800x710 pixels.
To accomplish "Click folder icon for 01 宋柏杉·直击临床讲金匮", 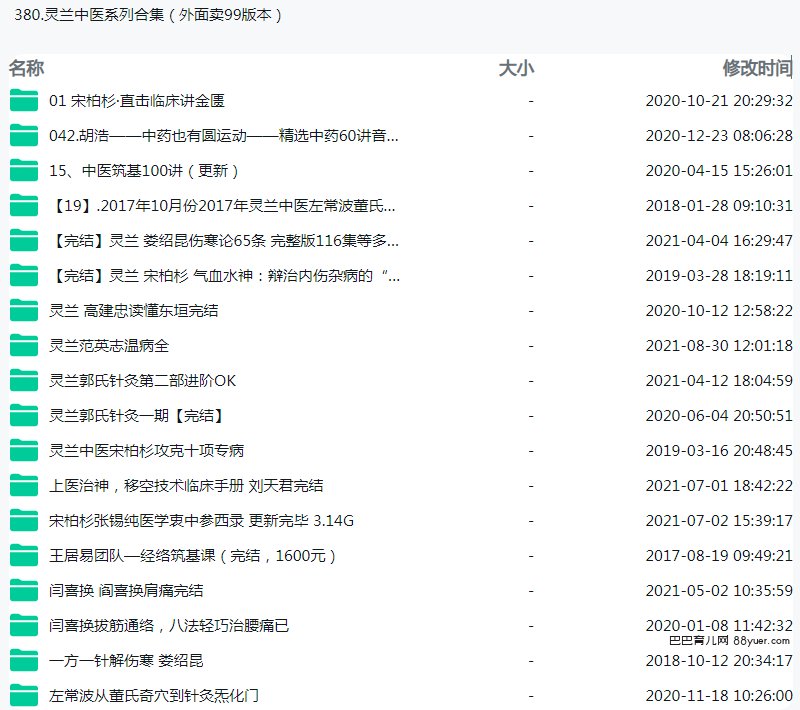I will (x=24, y=100).
